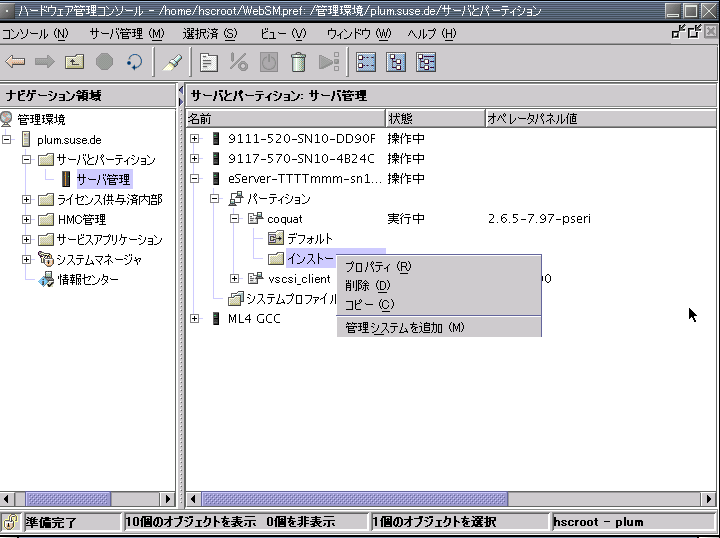Expand the 9117-570-SN10-4B24C server row
This screenshot has width=720, height=538.
[195, 158]
